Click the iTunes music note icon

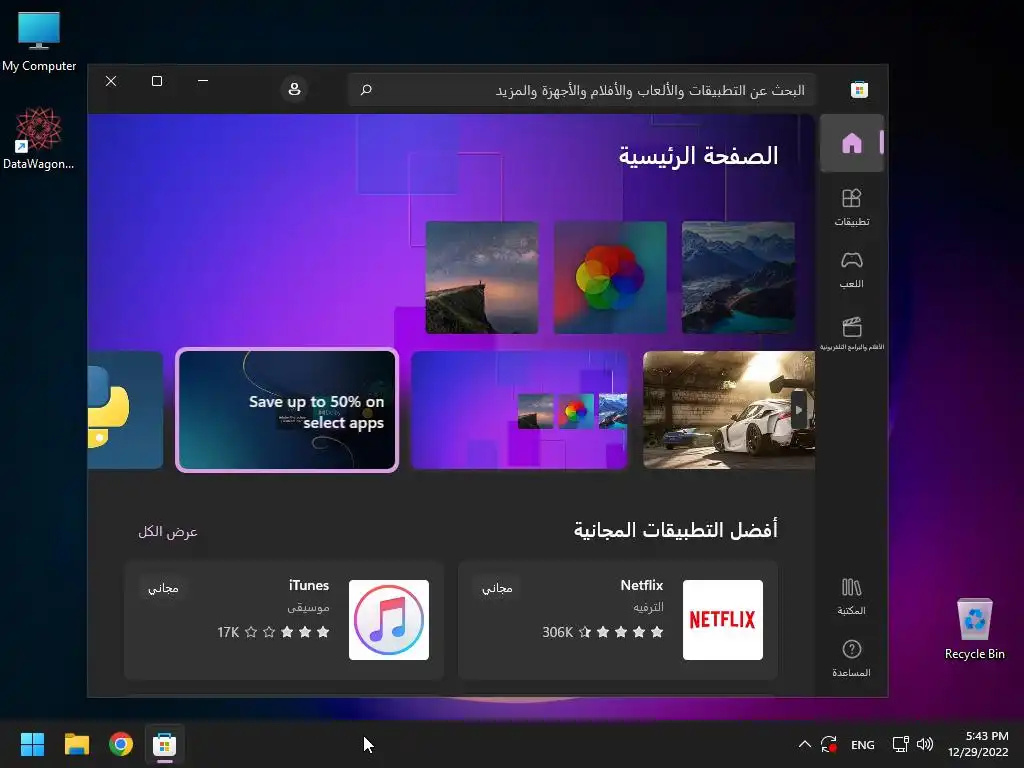[389, 620]
